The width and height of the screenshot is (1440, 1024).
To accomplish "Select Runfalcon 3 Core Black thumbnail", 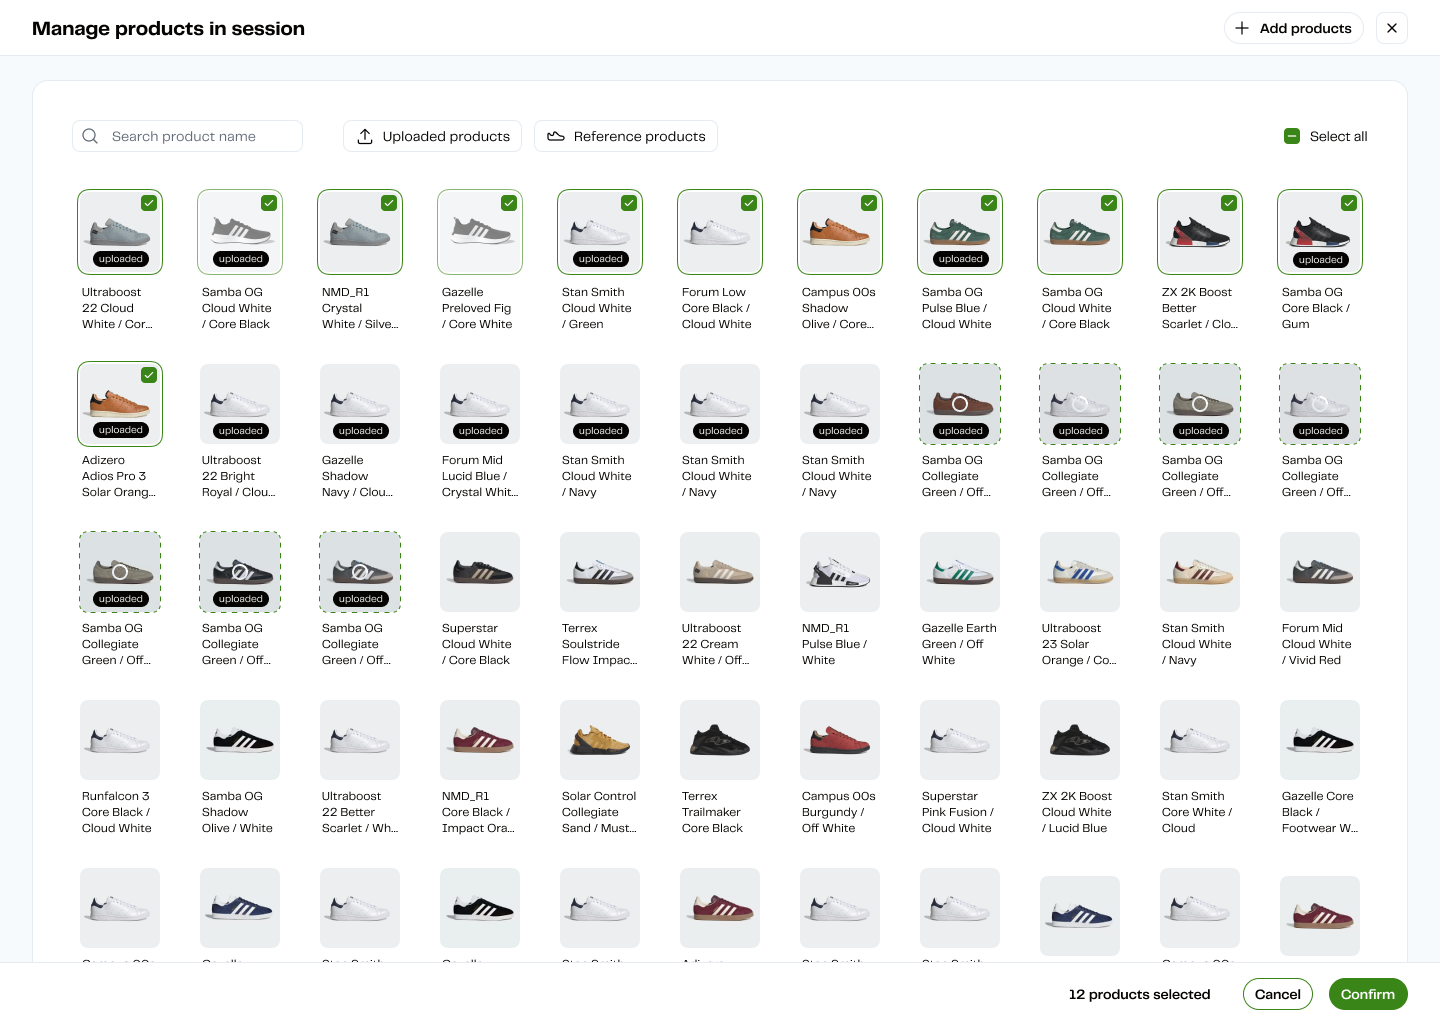I will pyautogui.click(x=120, y=740).
